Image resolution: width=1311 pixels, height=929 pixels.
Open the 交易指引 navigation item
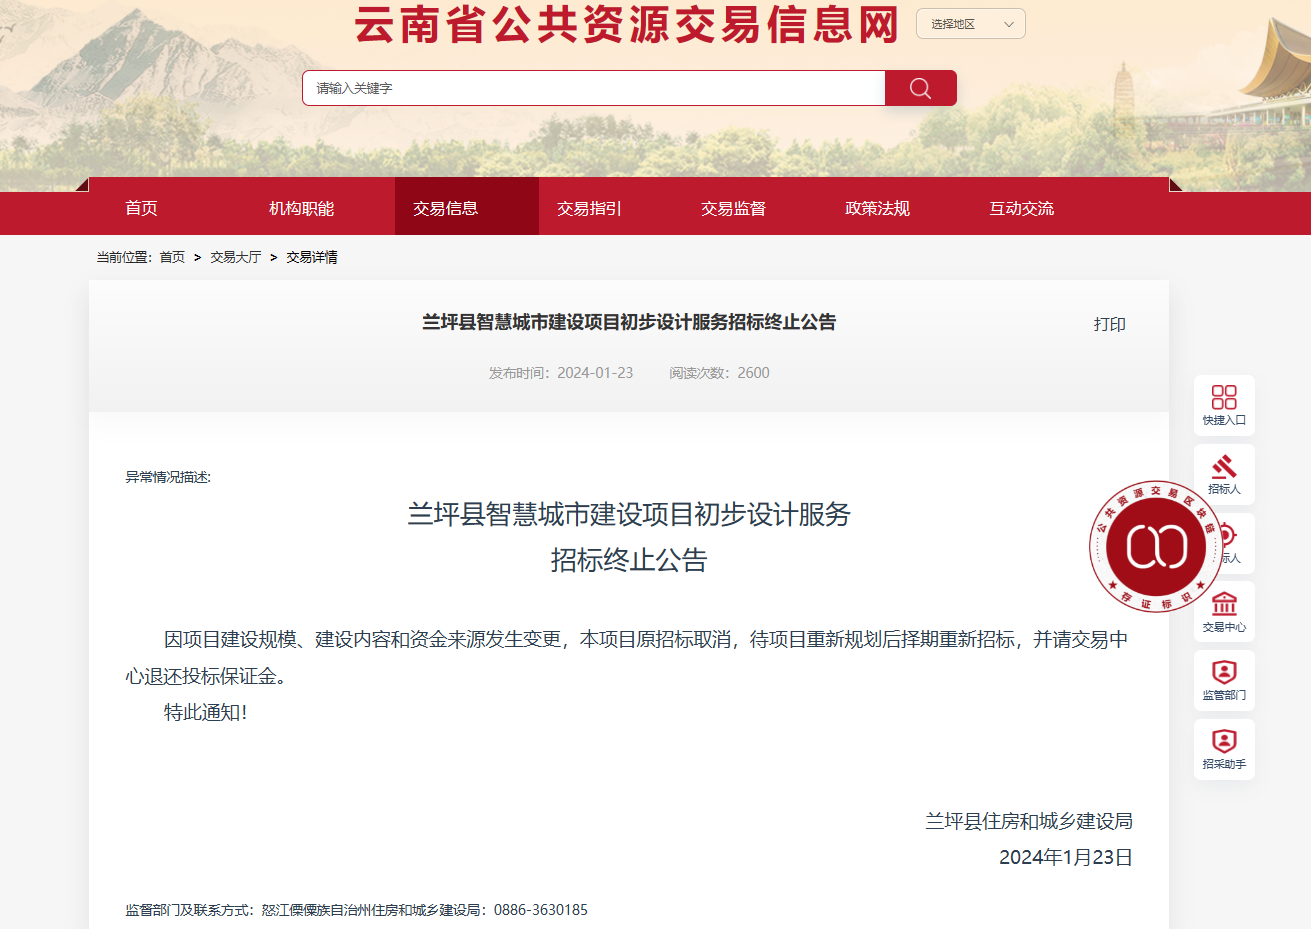coord(589,208)
